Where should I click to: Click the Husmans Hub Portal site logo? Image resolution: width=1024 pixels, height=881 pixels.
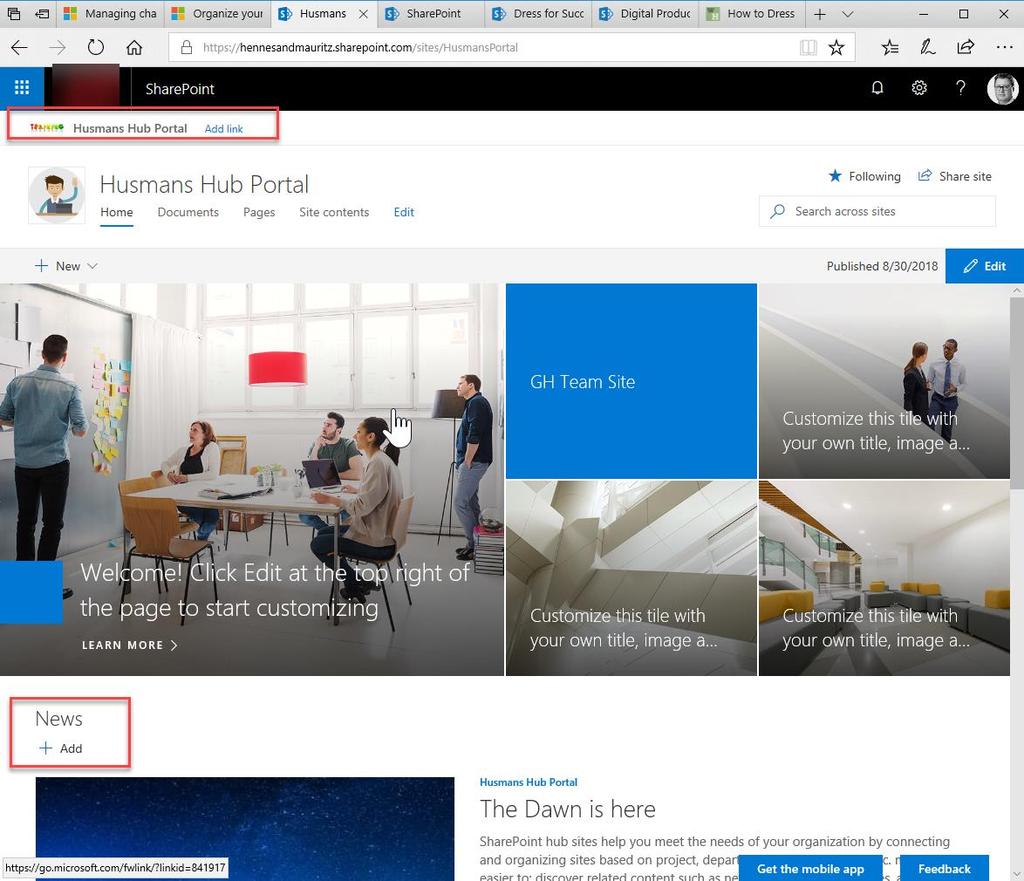(x=57, y=195)
